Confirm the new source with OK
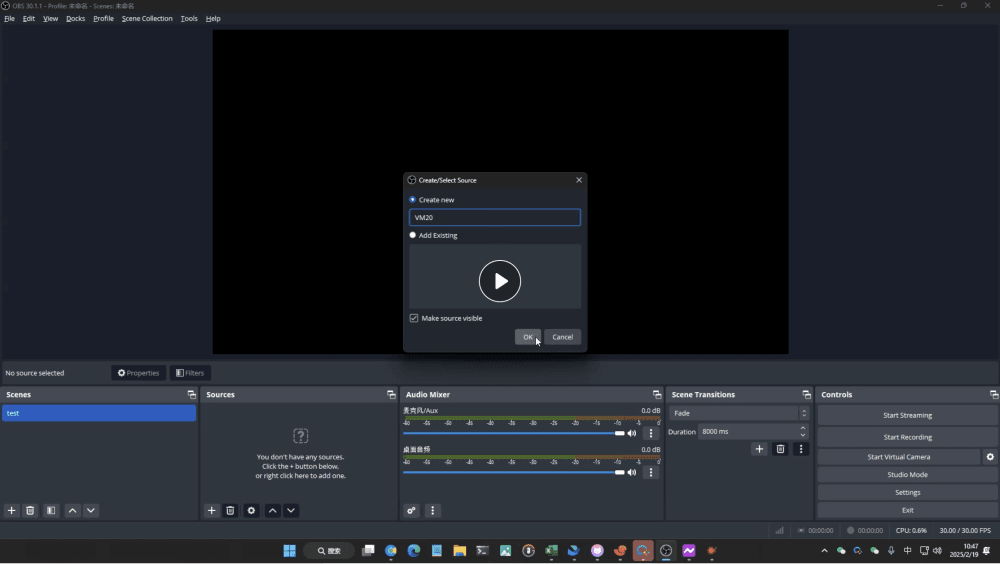The width and height of the screenshot is (1000, 564). [x=528, y=337]
